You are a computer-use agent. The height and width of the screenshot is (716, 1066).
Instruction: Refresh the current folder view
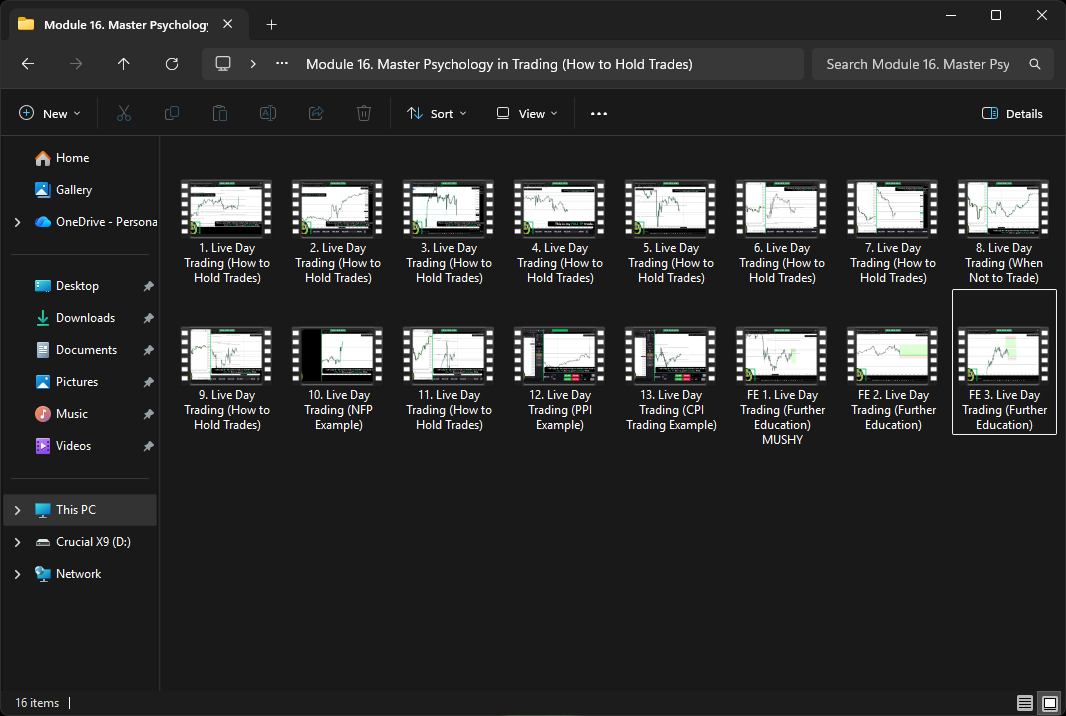(x=172, y=64)
